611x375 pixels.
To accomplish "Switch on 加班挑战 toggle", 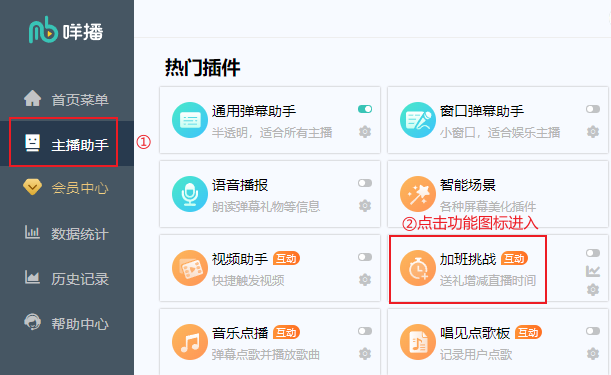I will coord(593,253).
